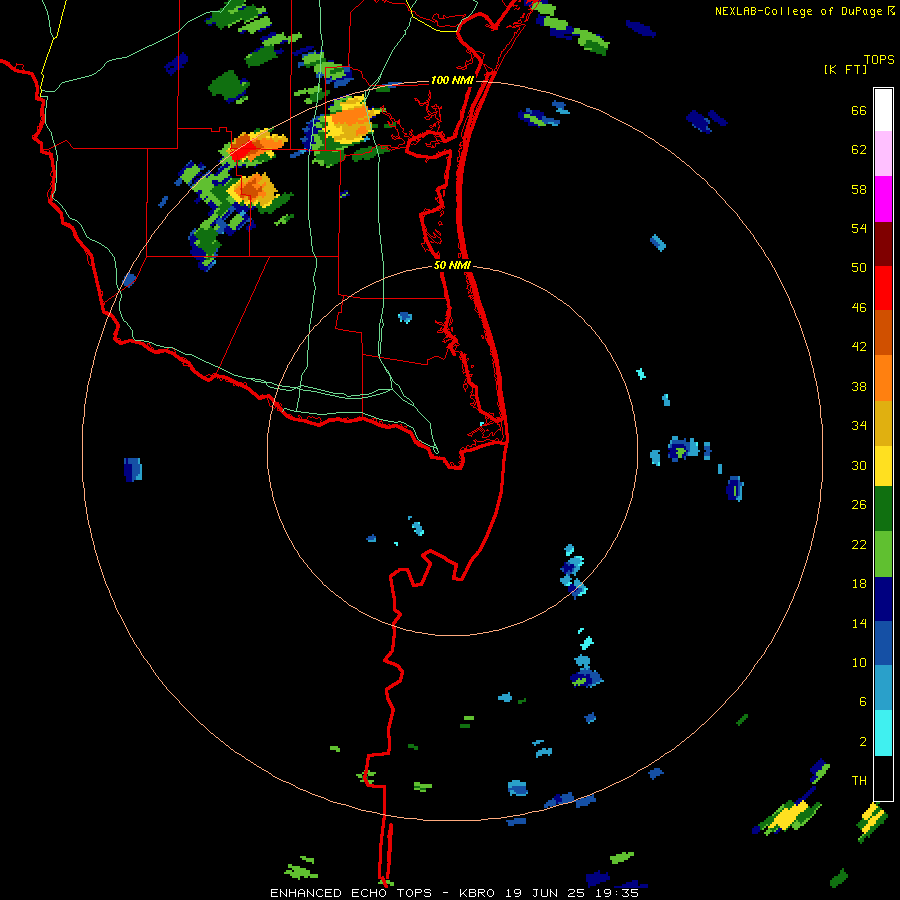Viewport: 900px width, 900px height.
Task: Click the '6' legend value
Action: [x=863, y=703]
